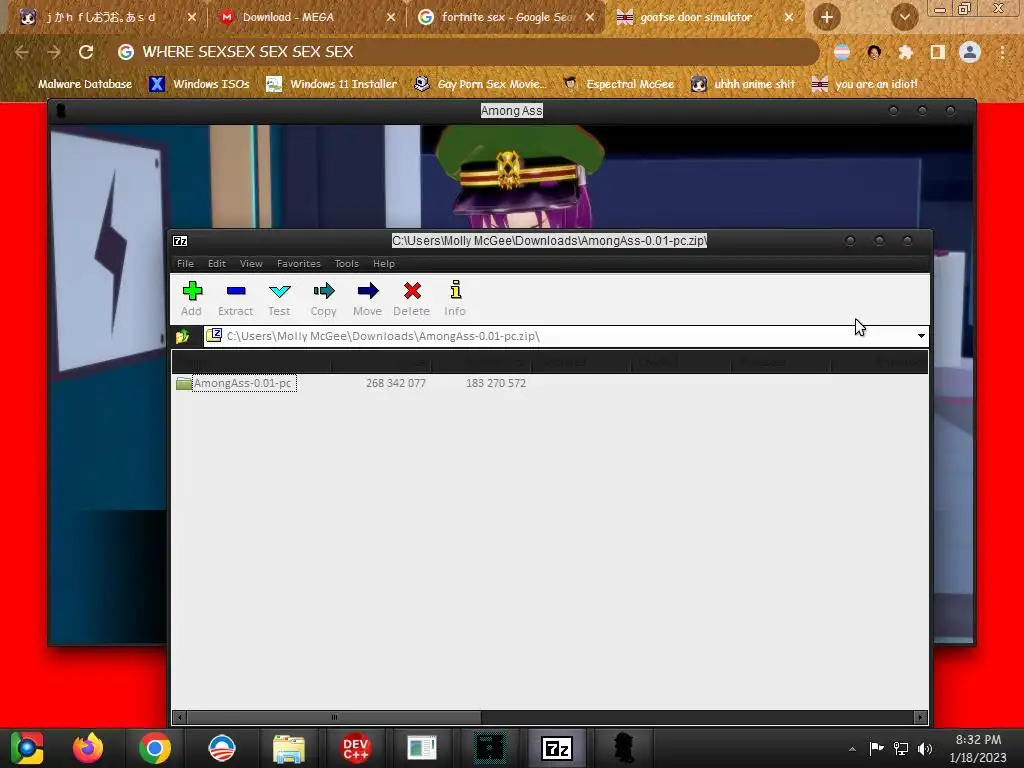Click the horizontal scrollbar thumb in 7-Zip
This screenshot has height=768, width=1024.
tap(334, 717)
